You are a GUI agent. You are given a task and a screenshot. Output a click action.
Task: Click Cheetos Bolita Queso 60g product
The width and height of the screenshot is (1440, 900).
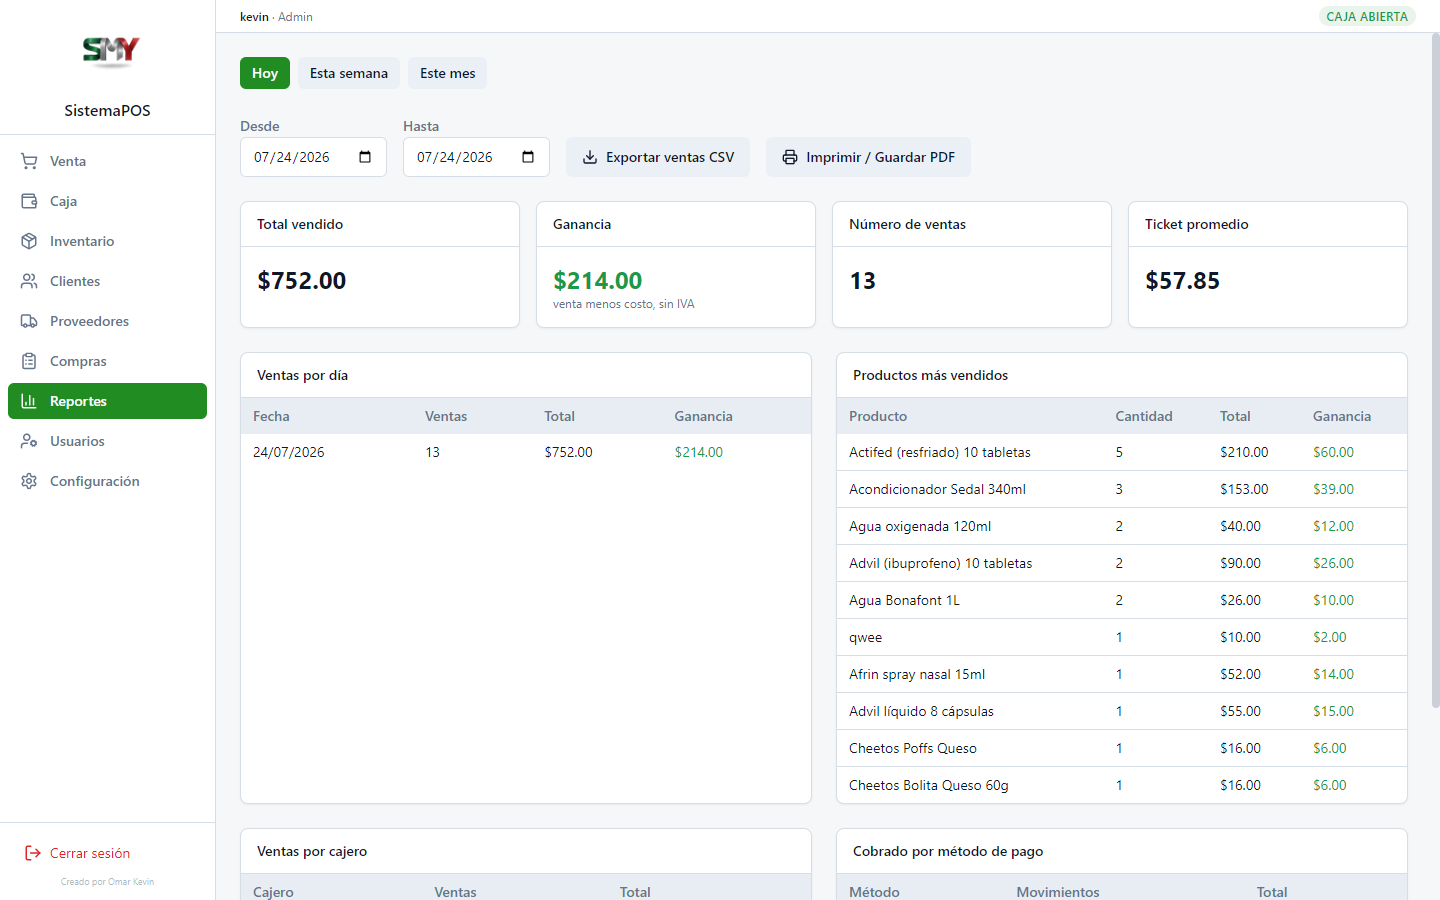pos(929,785)
